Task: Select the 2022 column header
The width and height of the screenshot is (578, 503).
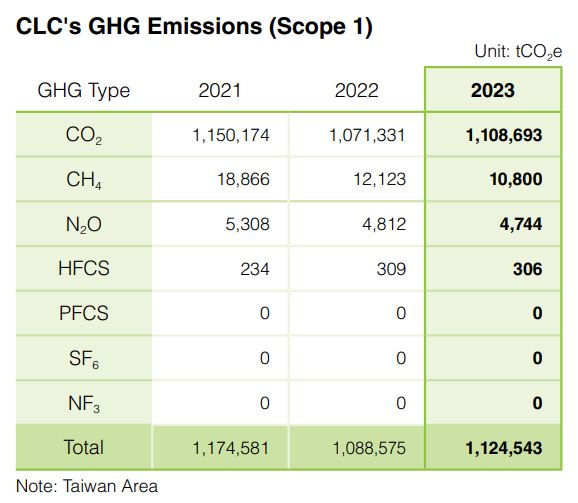Action: tap(356, 91)
